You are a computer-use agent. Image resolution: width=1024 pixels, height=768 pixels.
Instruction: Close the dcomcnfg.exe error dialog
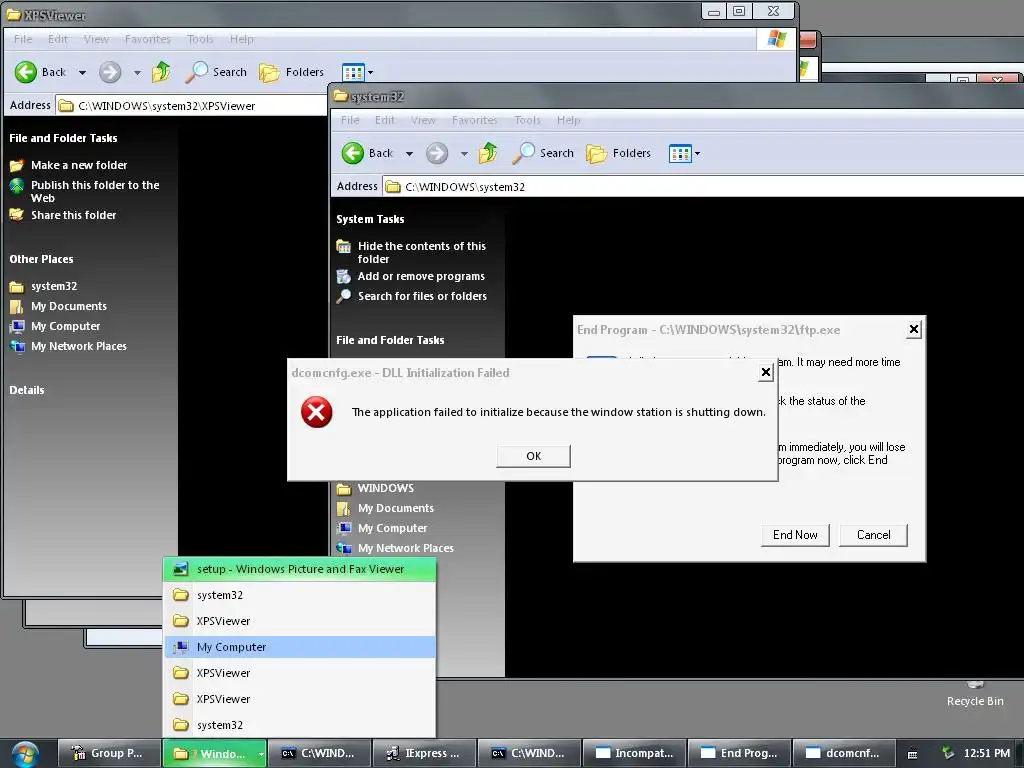pos(766,373)
